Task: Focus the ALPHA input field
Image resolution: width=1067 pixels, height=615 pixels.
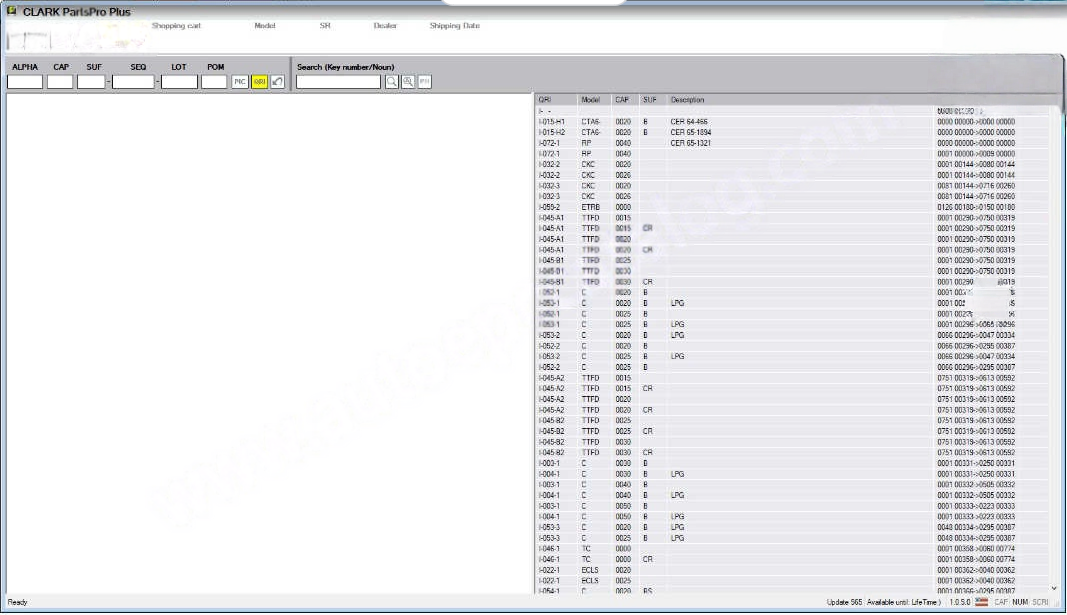Action: tap(25, 82)
